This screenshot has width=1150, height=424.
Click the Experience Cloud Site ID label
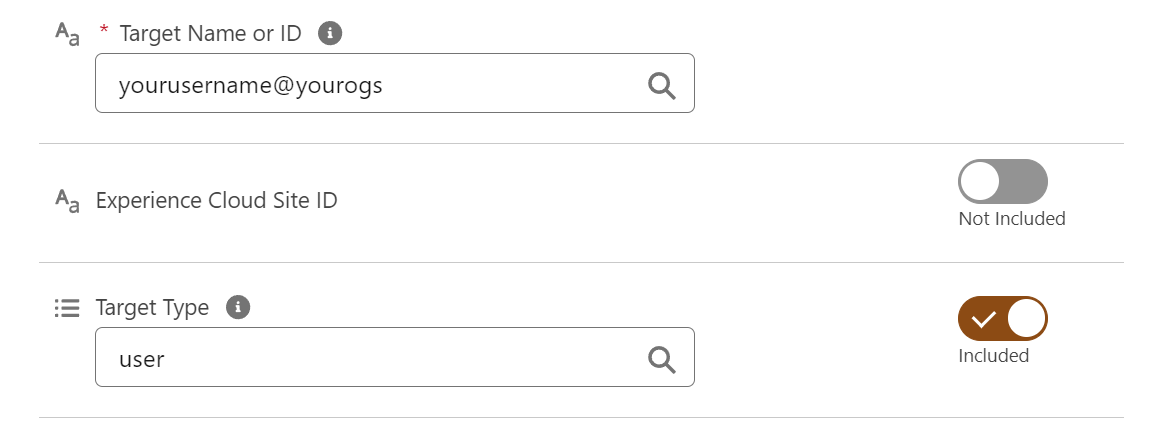point(216,200)
